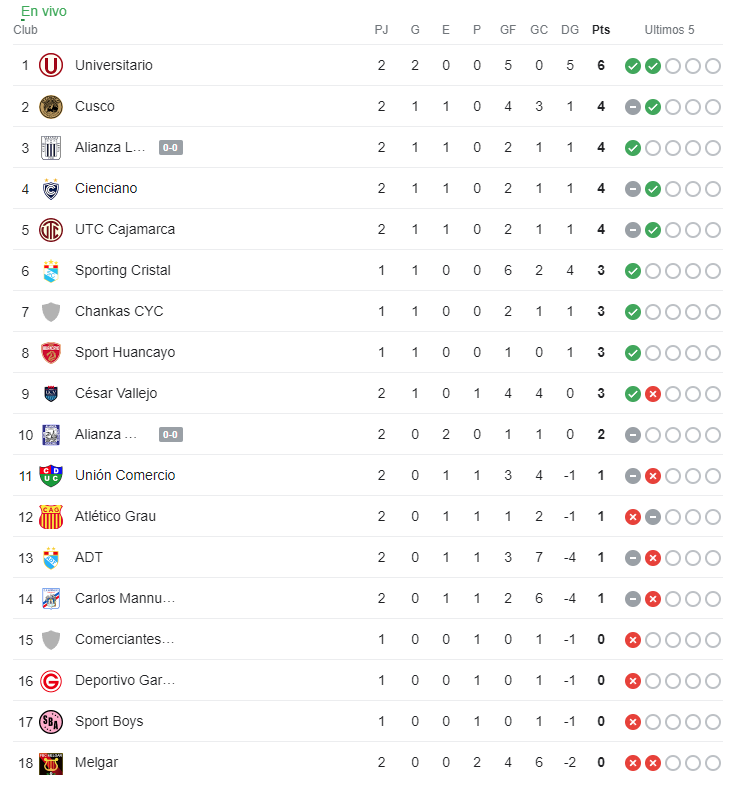The image size is (739, 788).
Task: Click the Sport Huancayo red crest
Action: click(51, 352)
